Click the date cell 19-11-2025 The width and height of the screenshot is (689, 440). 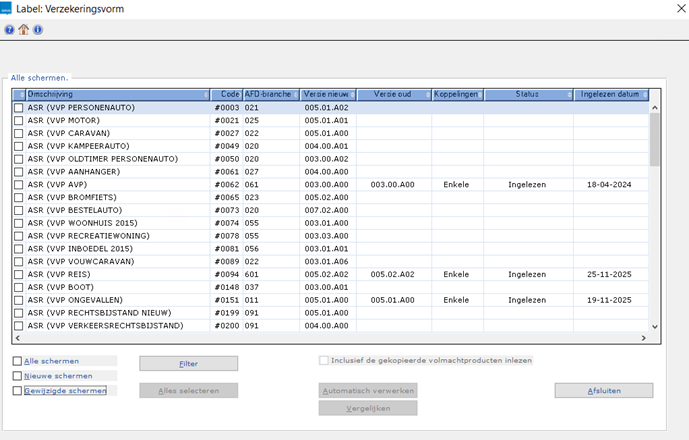[609, 300]
